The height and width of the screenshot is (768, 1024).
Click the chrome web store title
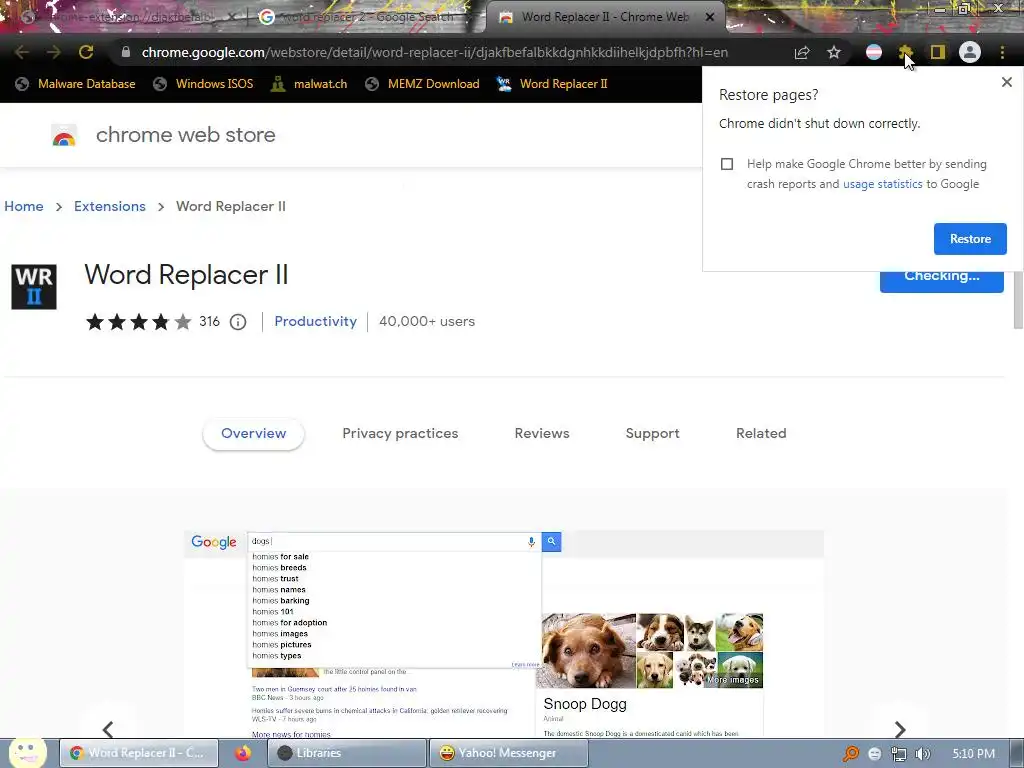click(185, 135)
